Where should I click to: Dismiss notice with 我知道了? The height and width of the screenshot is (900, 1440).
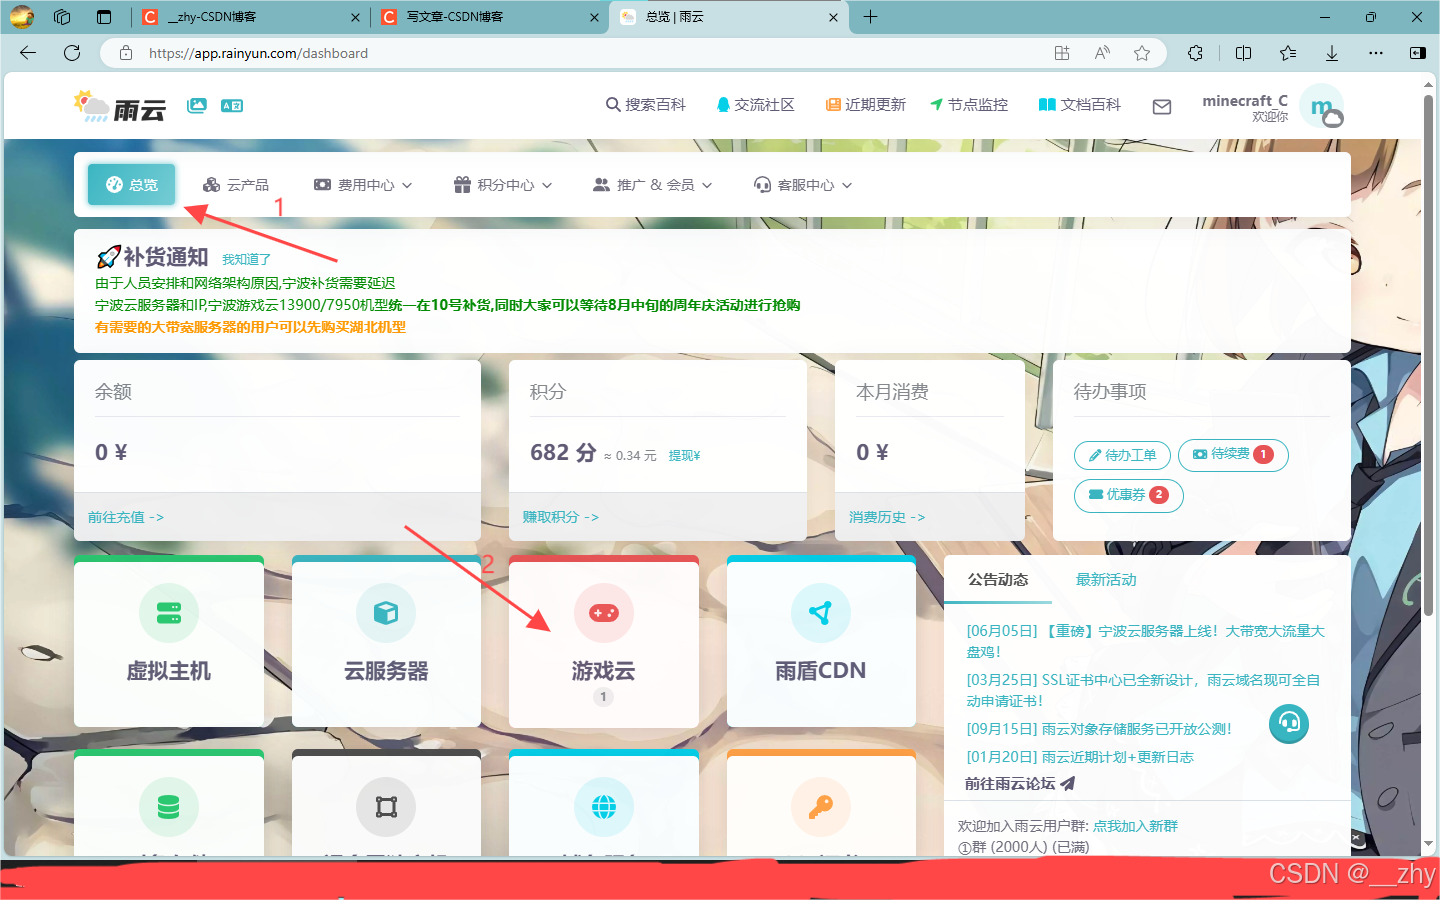tap(246, 259)
